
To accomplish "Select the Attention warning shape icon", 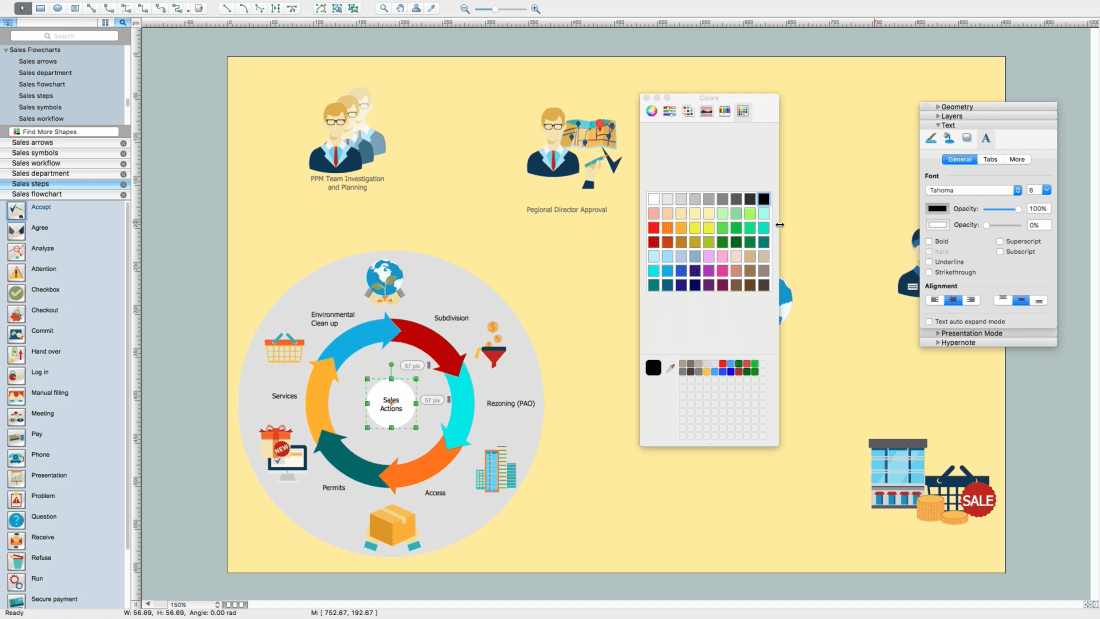I will (16, 272).
